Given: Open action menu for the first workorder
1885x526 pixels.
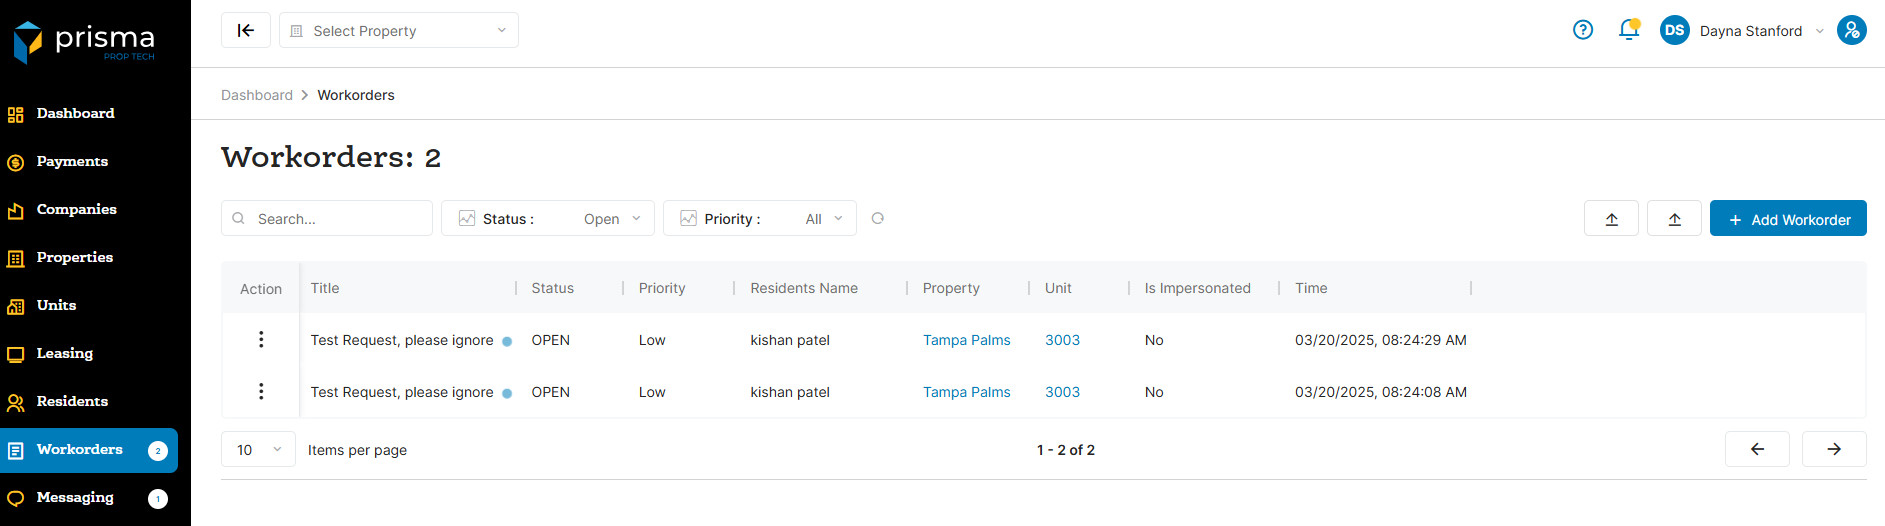Looking at the screenshot, I should (261, 340).
